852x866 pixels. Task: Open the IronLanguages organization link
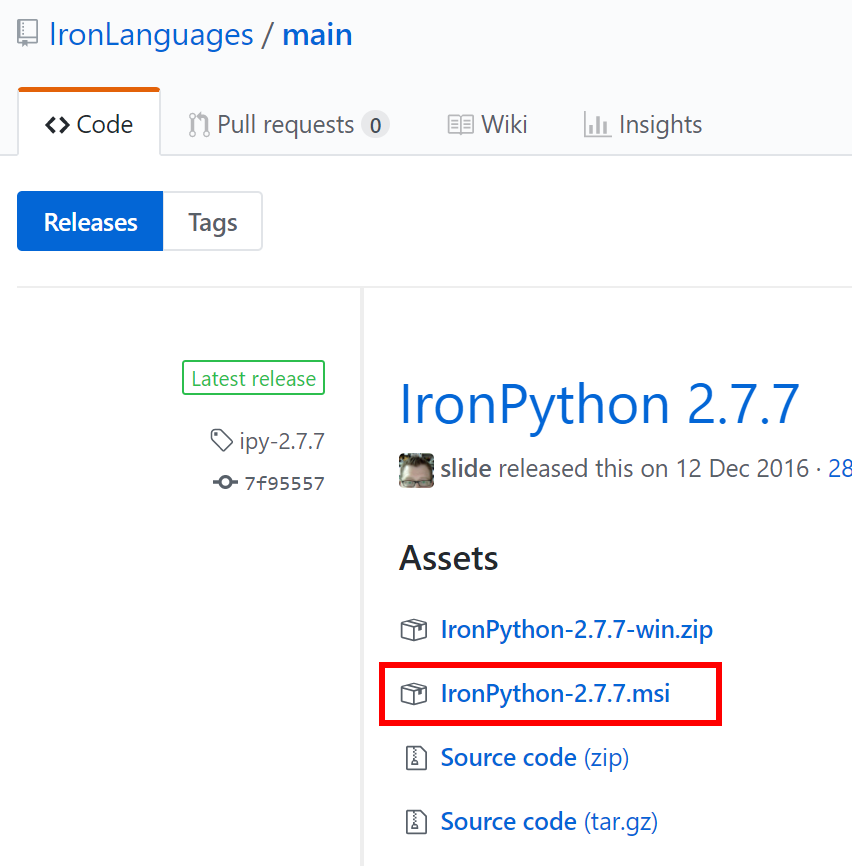151,35
